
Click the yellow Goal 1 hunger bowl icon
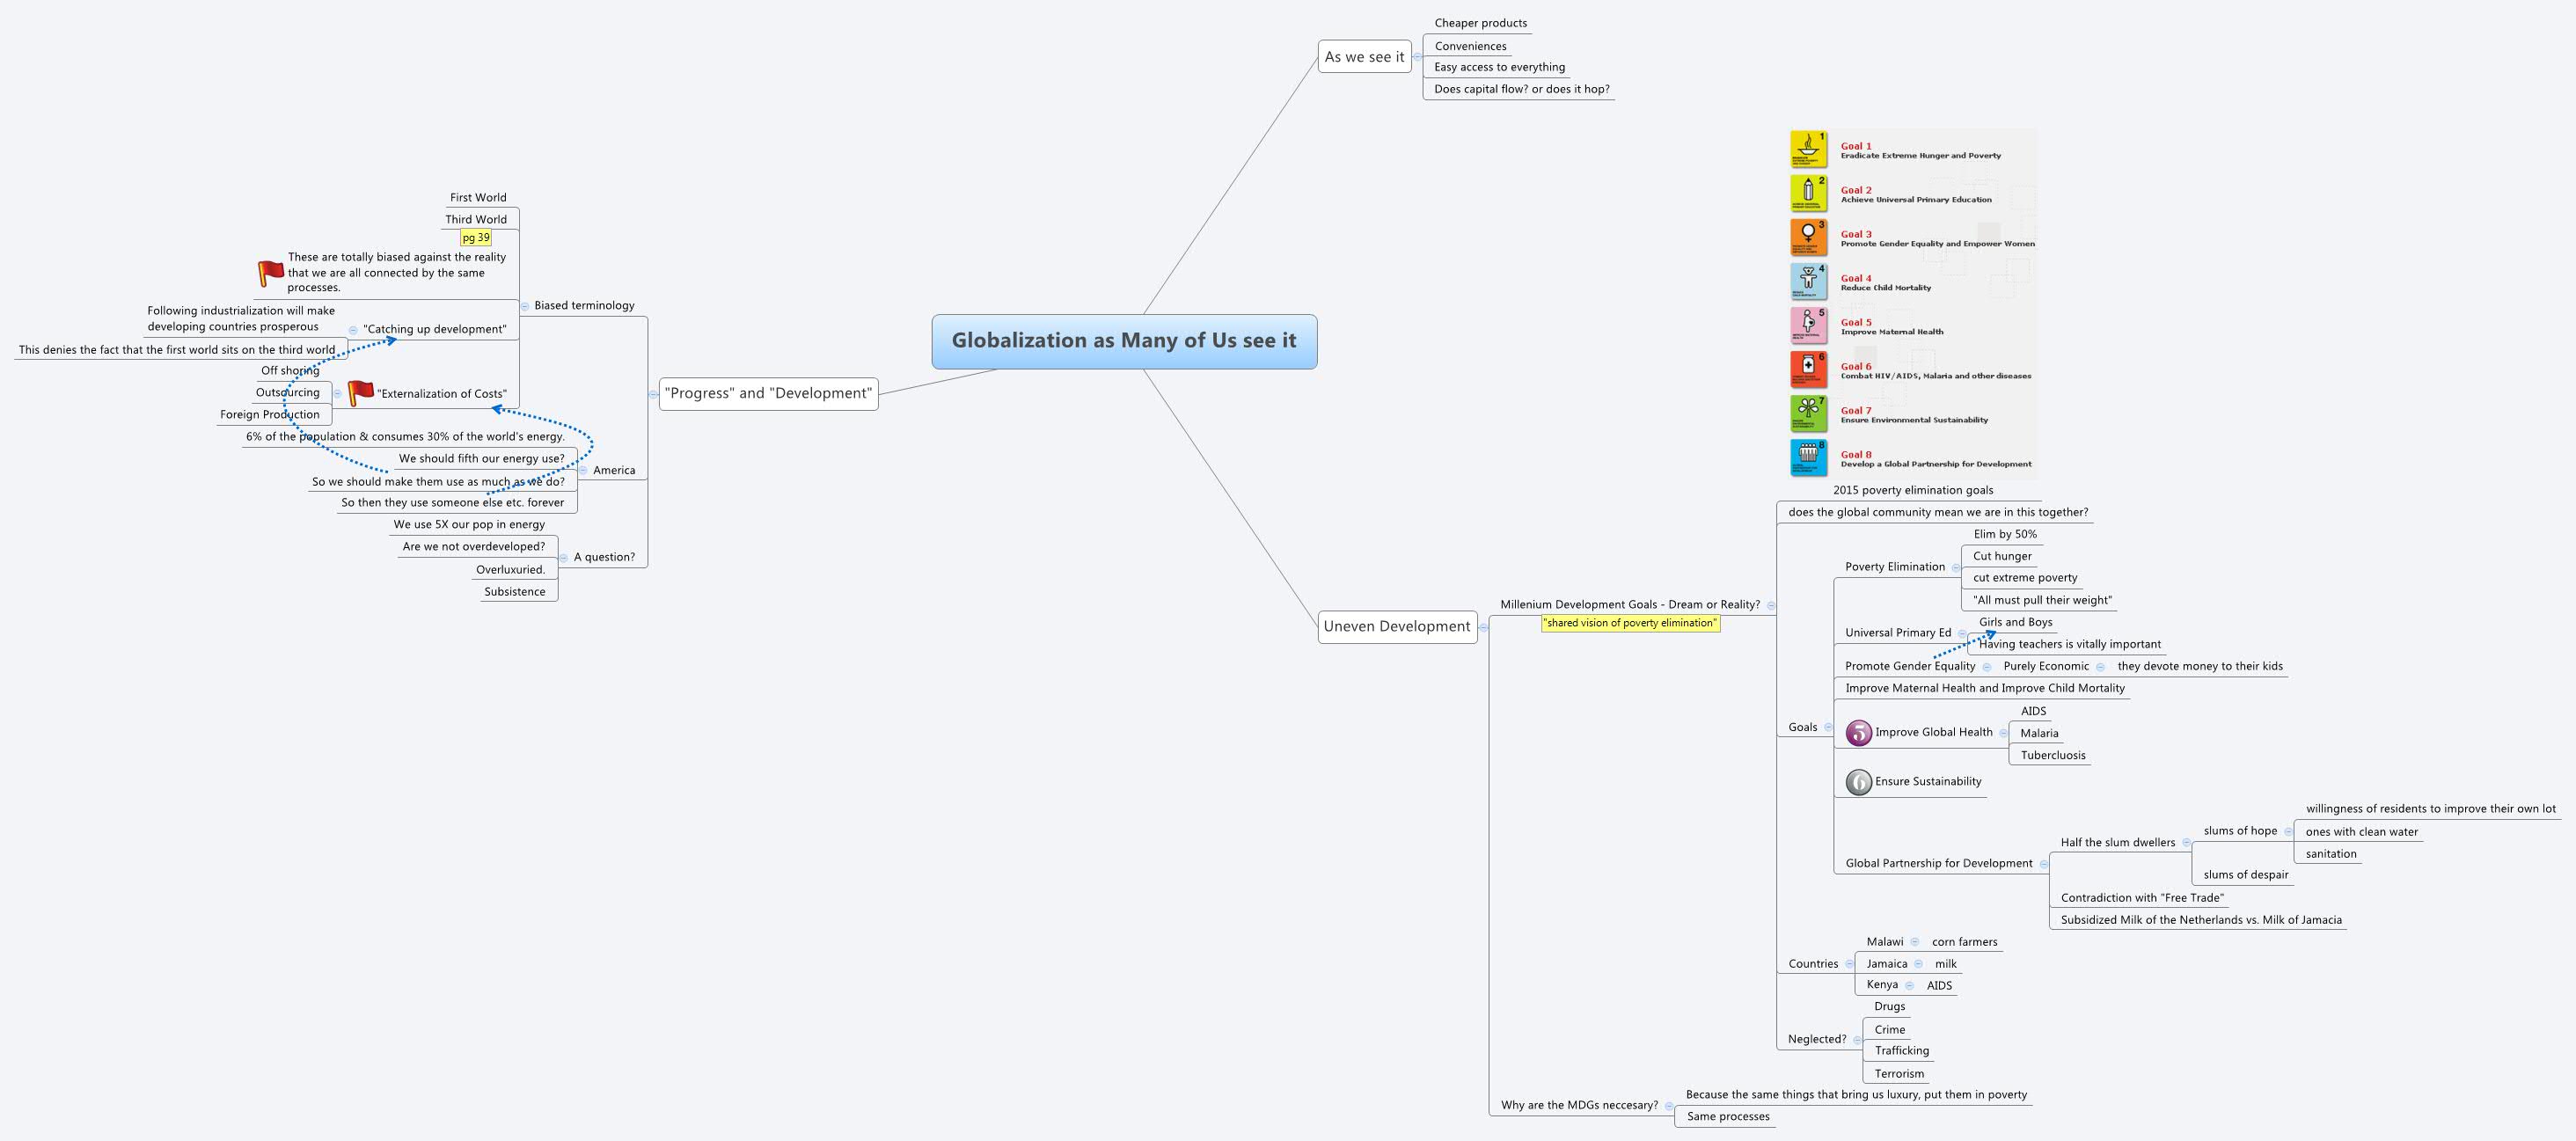1808,150
